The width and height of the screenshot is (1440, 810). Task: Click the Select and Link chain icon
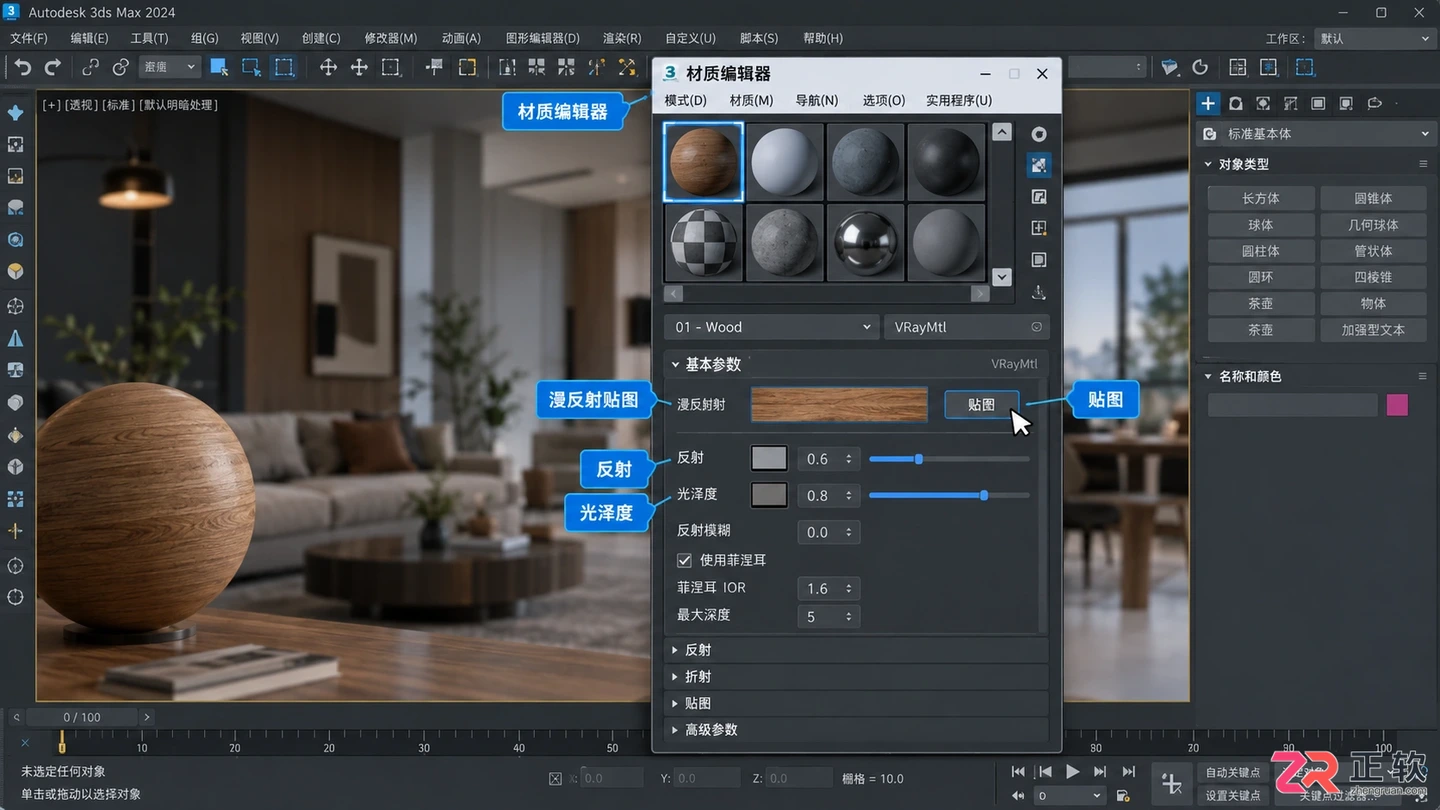click(x=90, y=67)
